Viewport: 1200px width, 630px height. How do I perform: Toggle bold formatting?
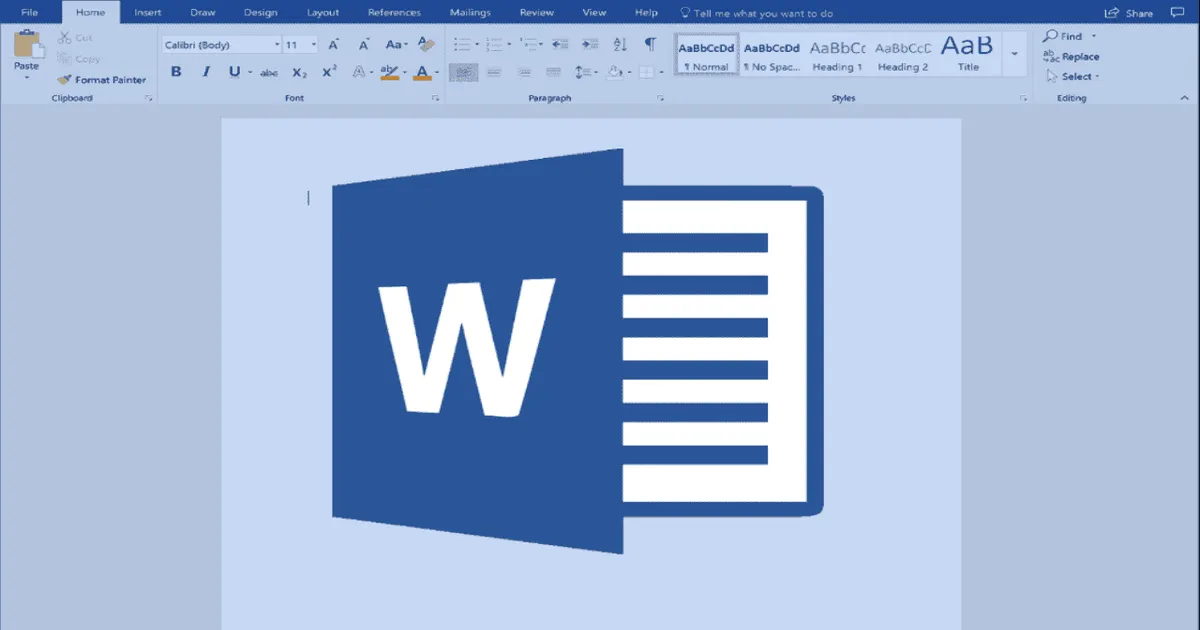click(x=176, y=71)
